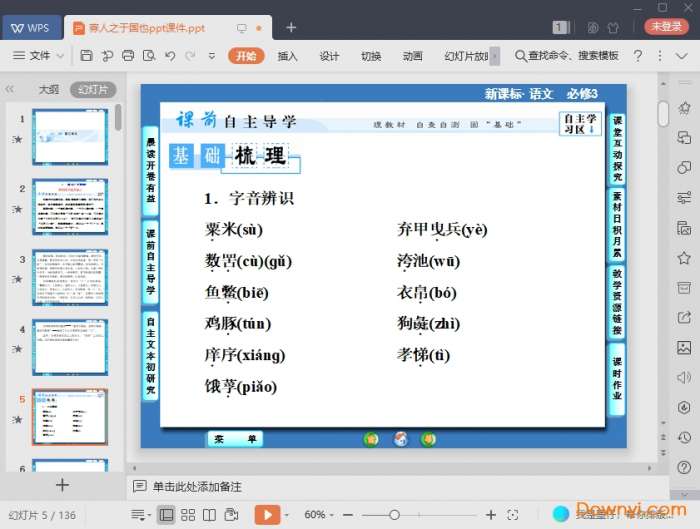This screenshot has width=700, height=529.
Task: Open a new tab with plus
Action: [291, 28]
